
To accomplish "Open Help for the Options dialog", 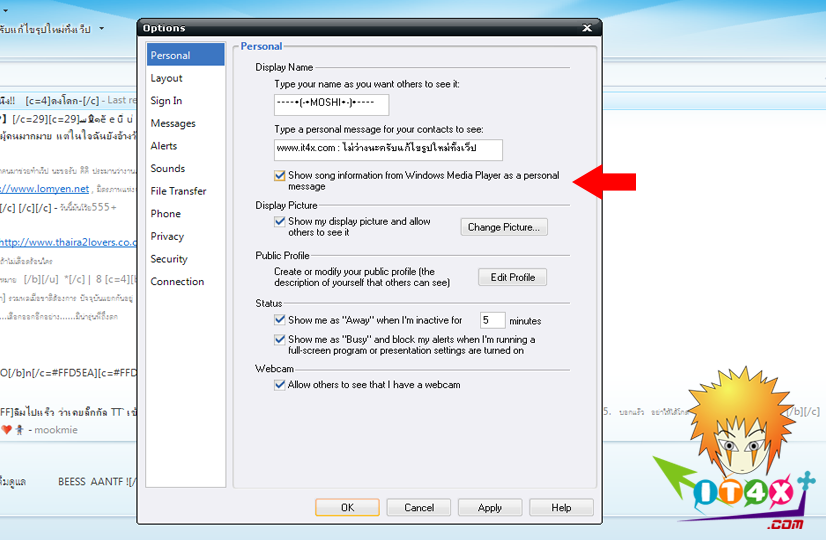I will [561, 507].
